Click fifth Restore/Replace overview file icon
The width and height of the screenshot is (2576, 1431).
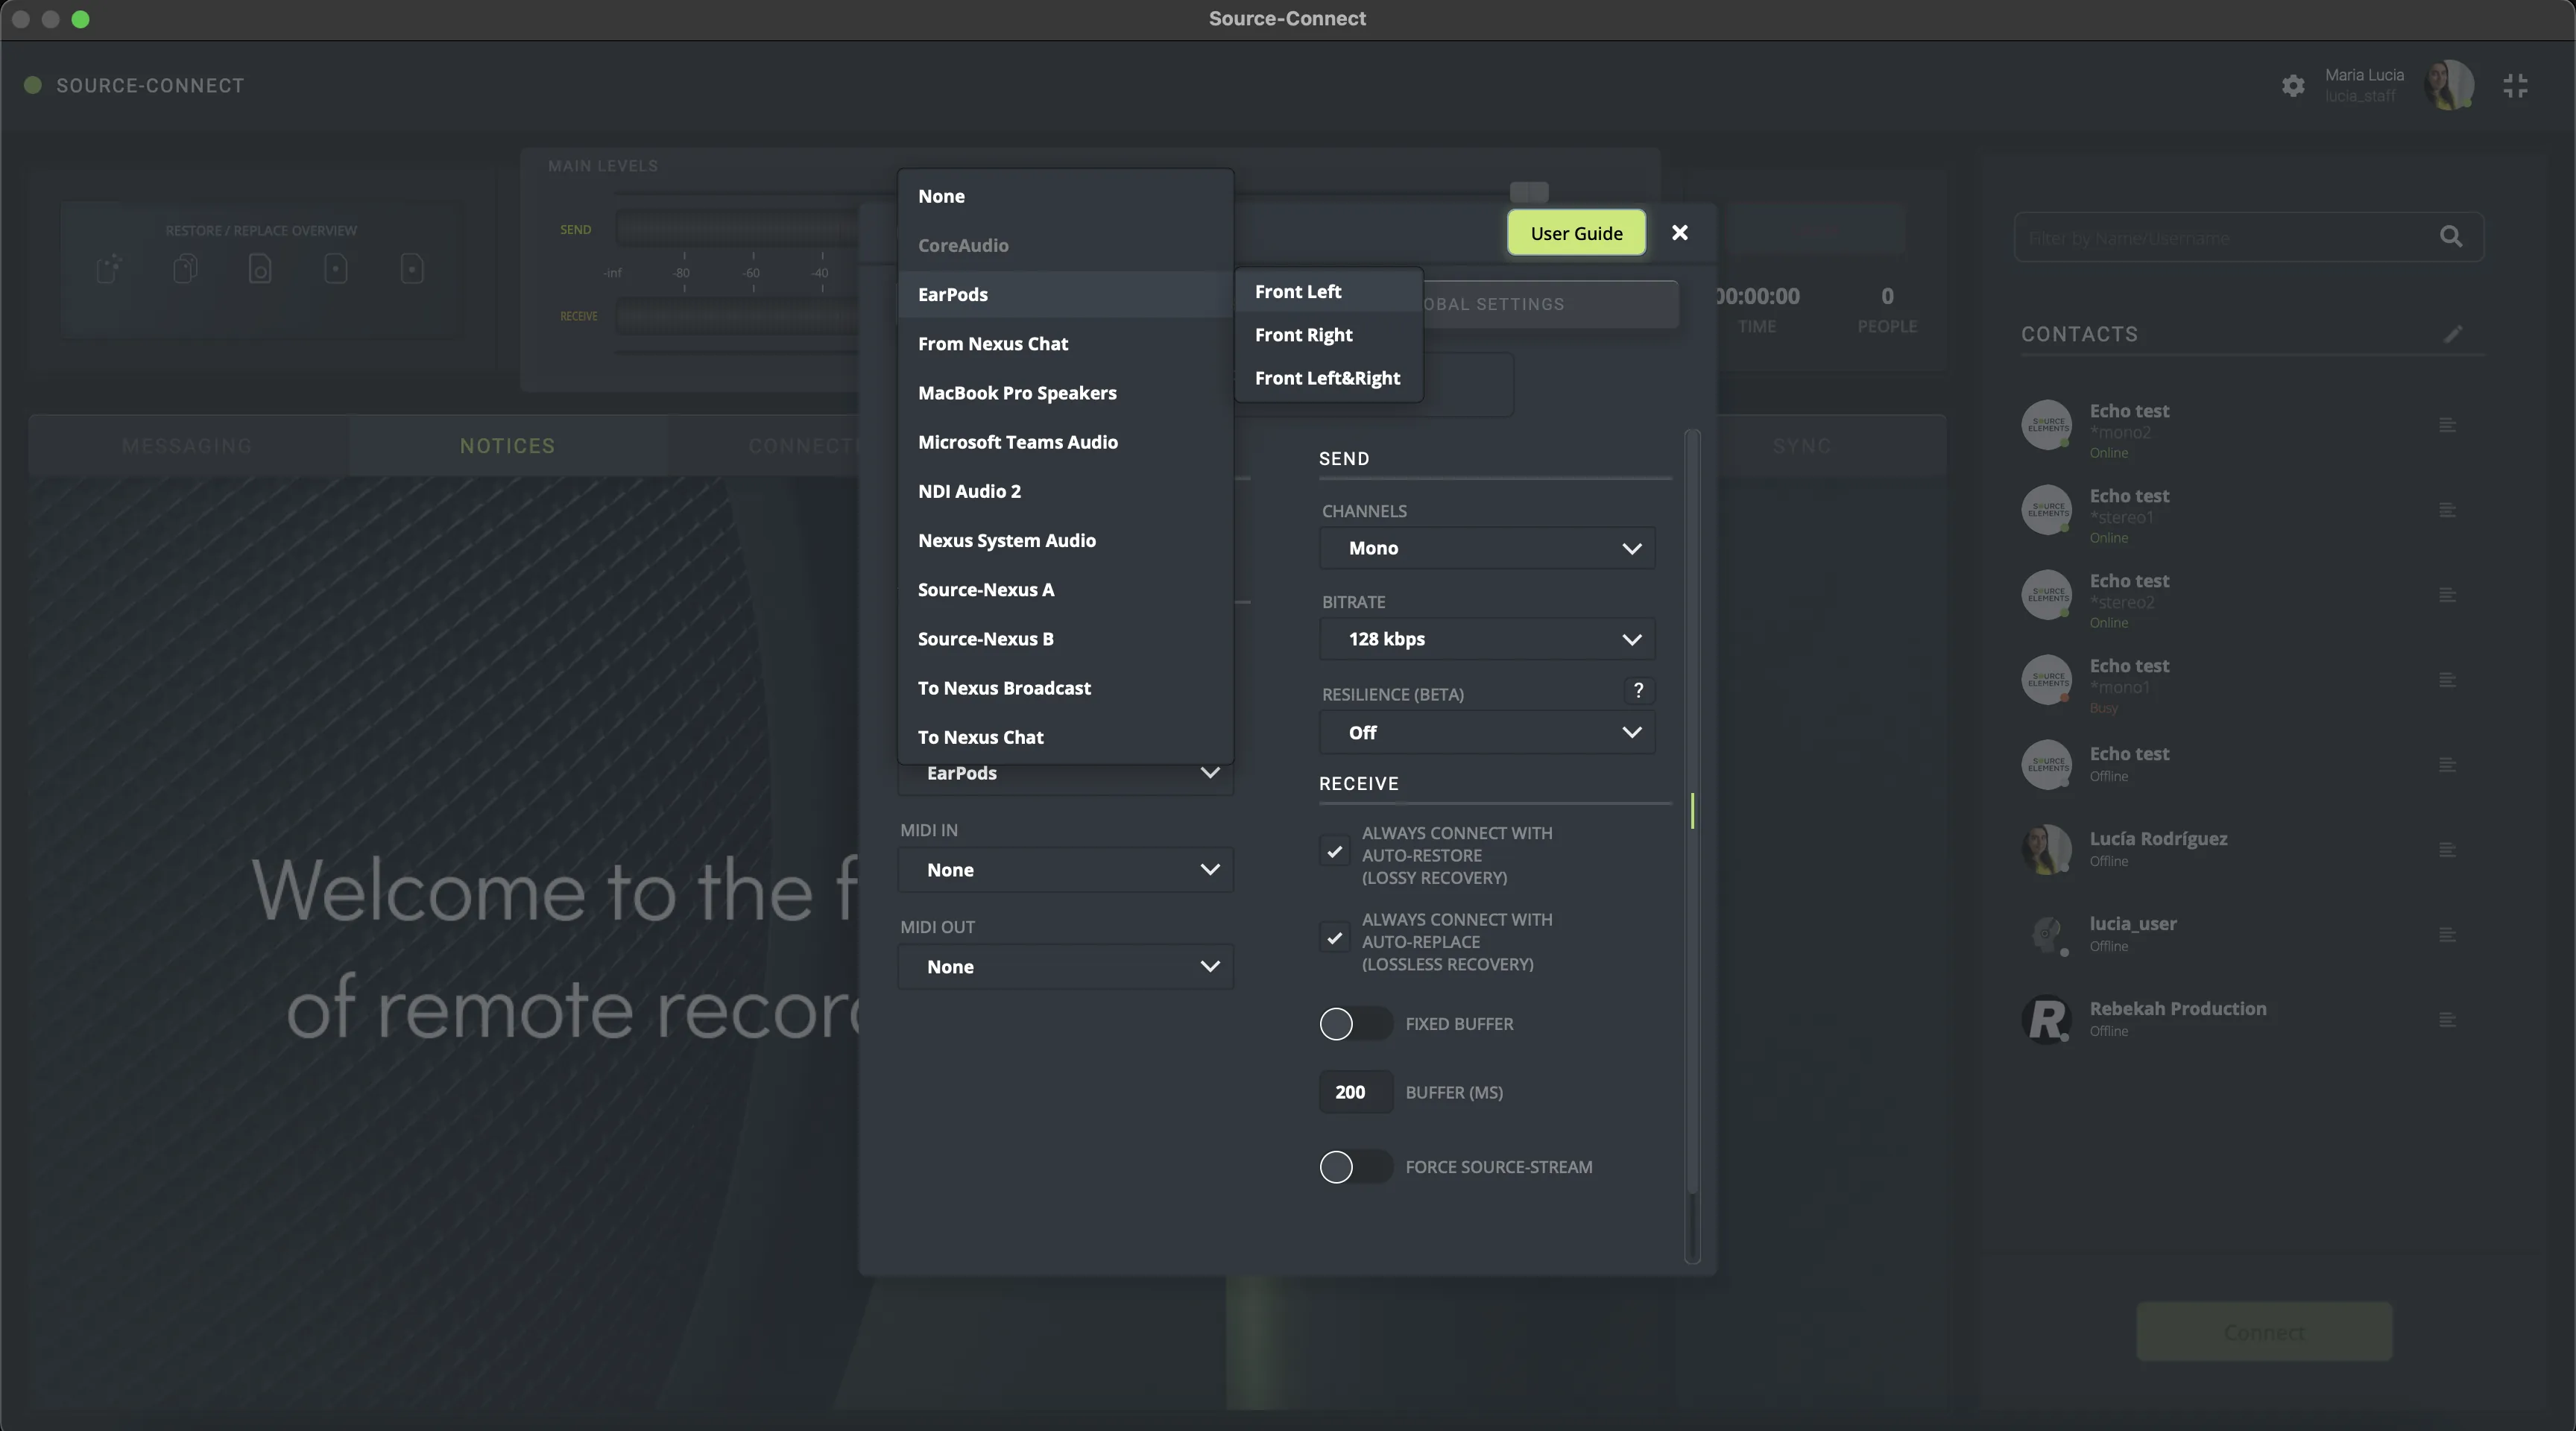pyautogui.click(x=412, y=268)
